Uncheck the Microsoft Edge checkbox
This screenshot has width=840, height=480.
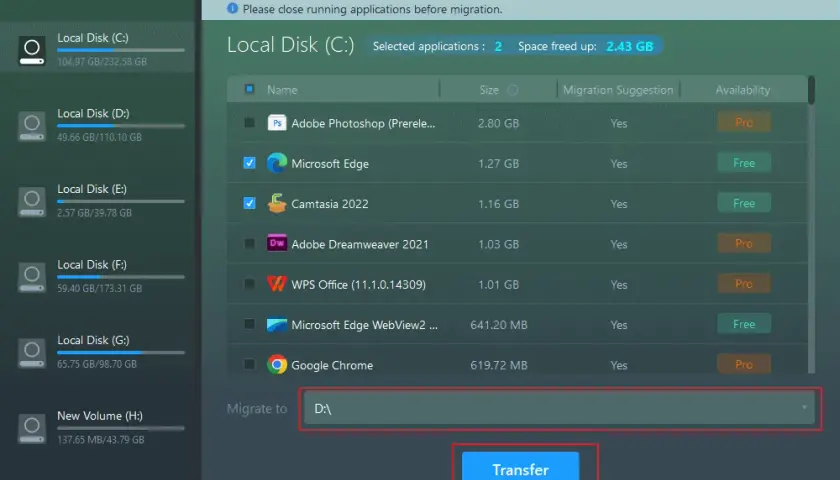click(249, 163)
